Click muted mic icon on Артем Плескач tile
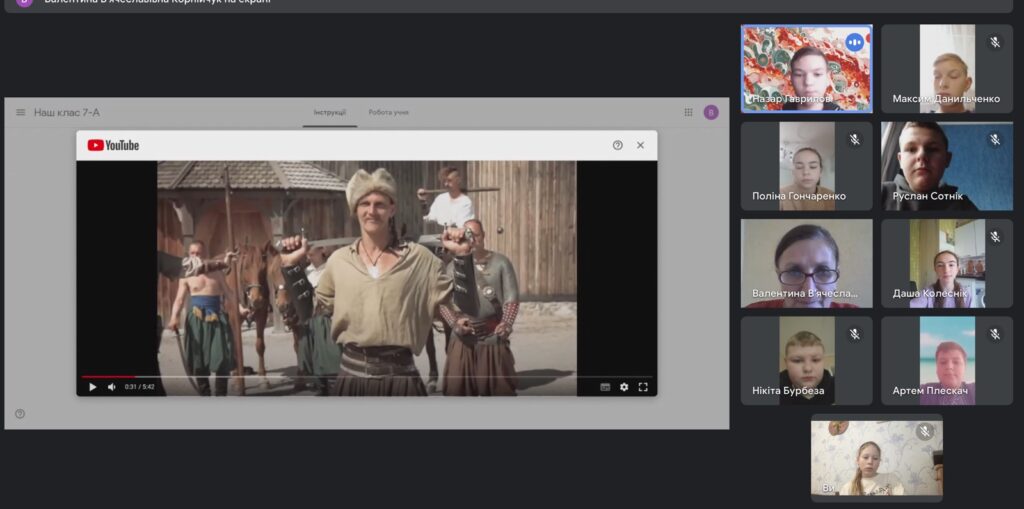The image size is (1024, 509). click(x=995, y=335)
